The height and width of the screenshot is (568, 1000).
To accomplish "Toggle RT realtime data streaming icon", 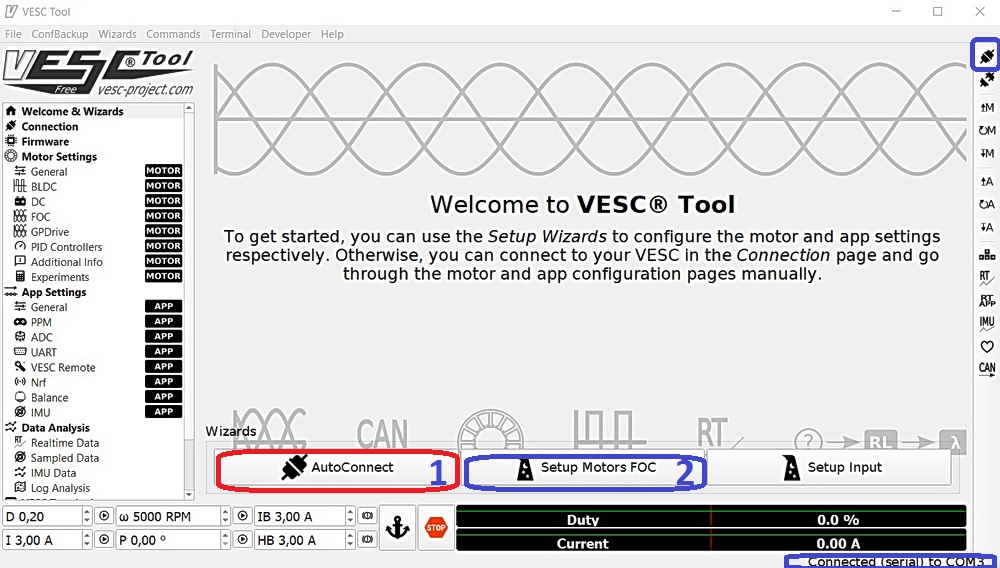I will (987, 277).
